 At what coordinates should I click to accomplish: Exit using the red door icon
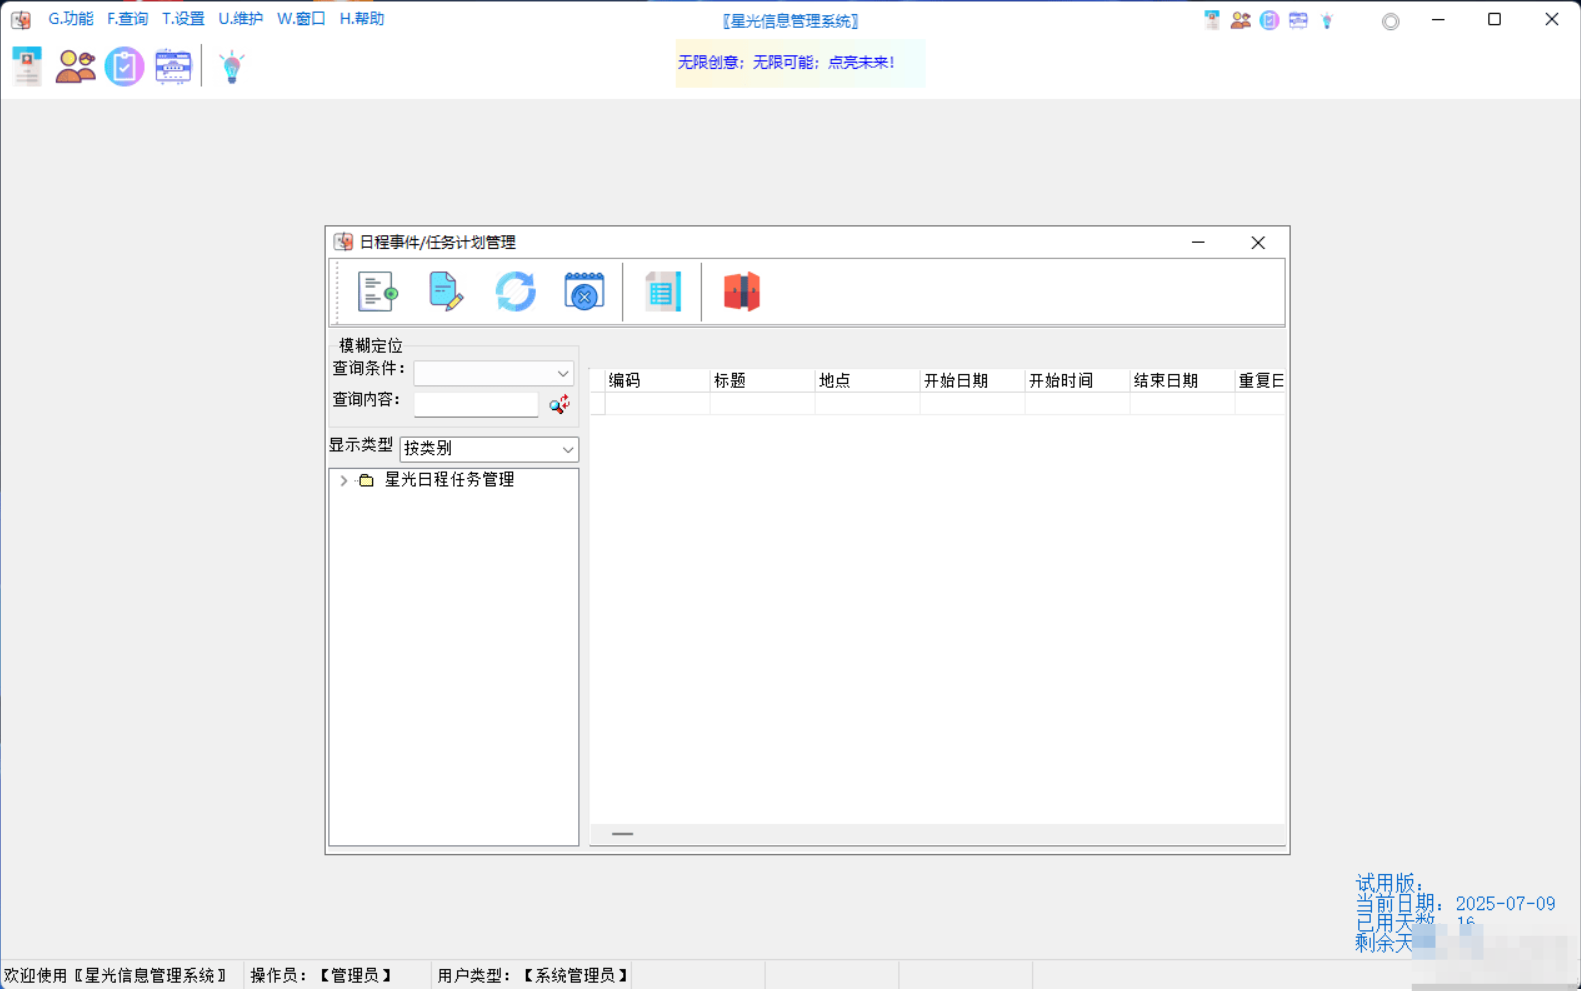[x=742, y=292]
